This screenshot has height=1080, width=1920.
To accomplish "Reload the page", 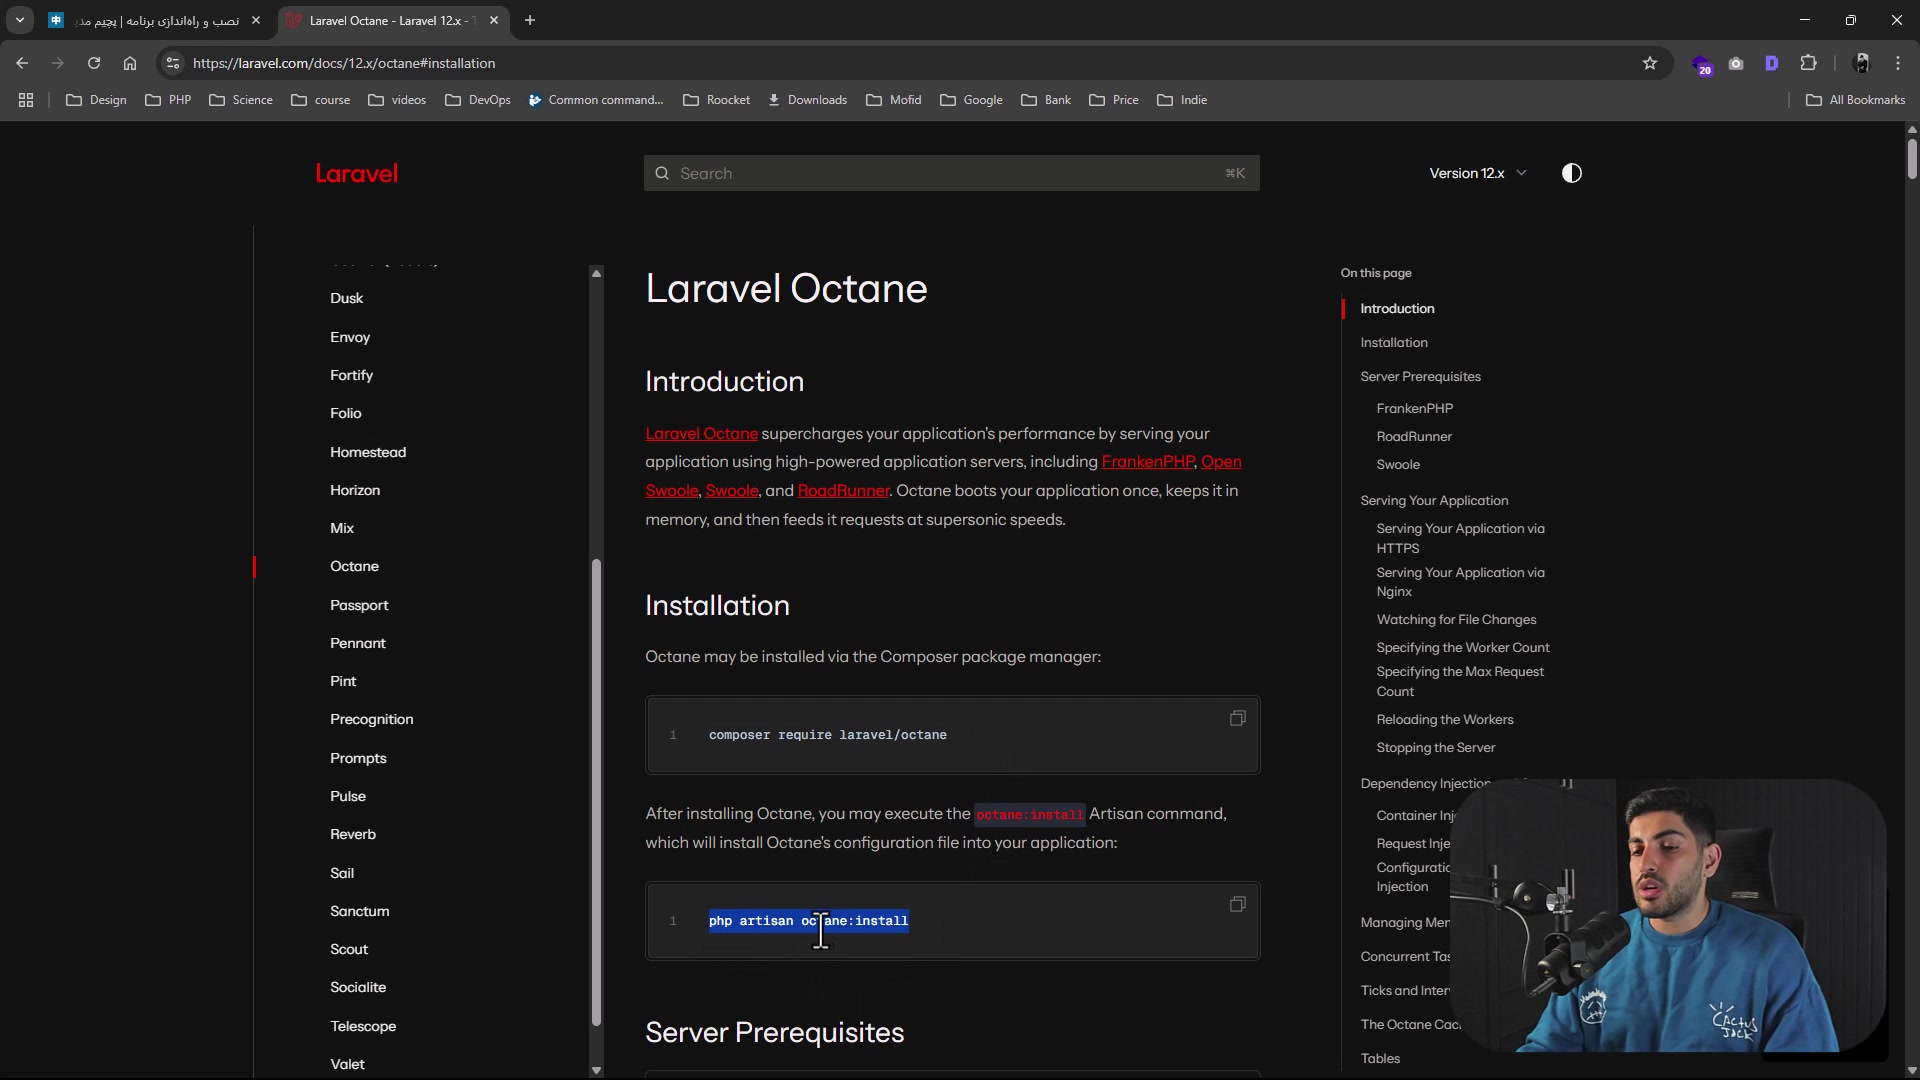I will 94,63.
